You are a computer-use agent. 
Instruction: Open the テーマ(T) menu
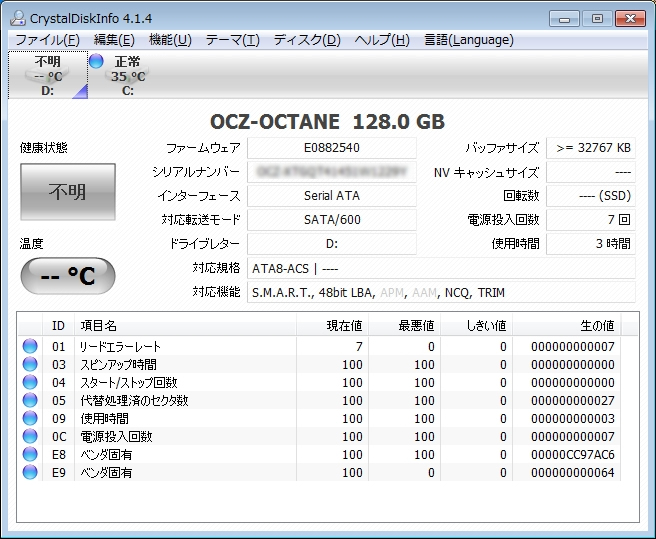(233, 40)
